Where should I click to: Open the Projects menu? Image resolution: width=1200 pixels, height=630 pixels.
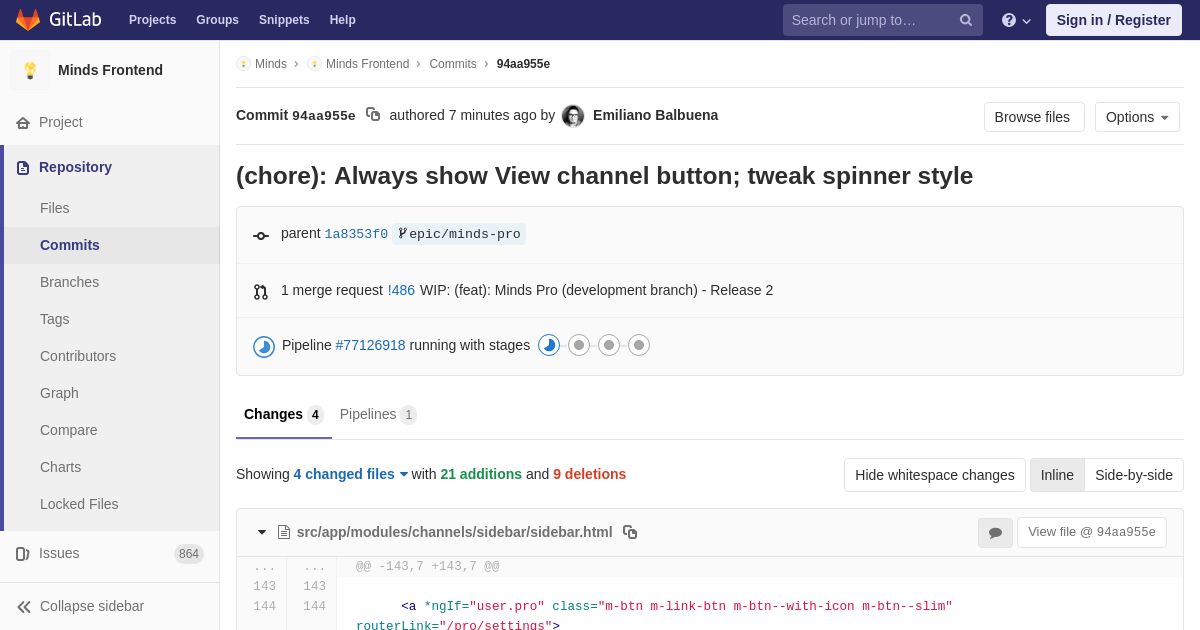tap(152, 20)
